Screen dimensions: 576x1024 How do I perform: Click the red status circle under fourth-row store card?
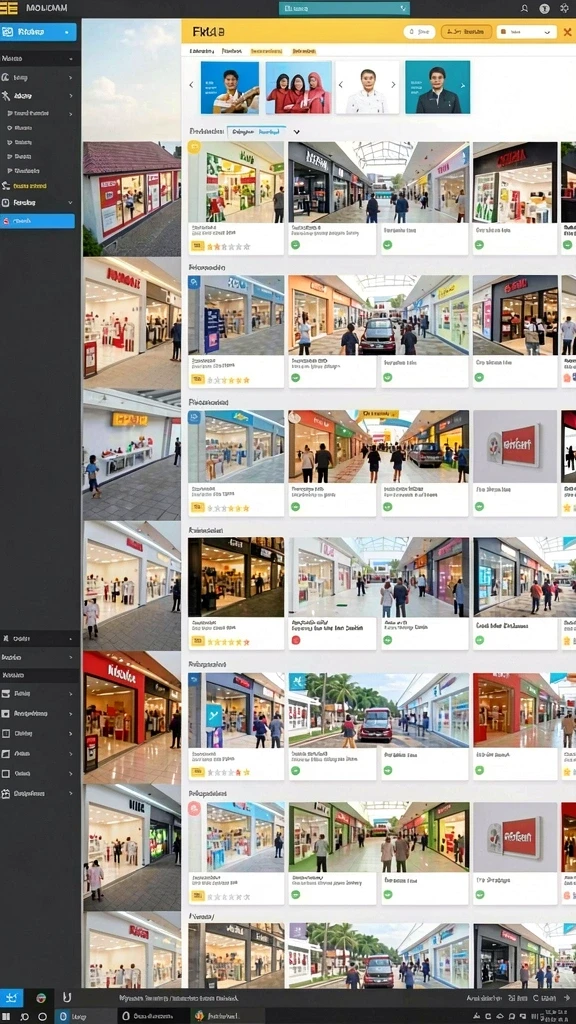(295, 641)
